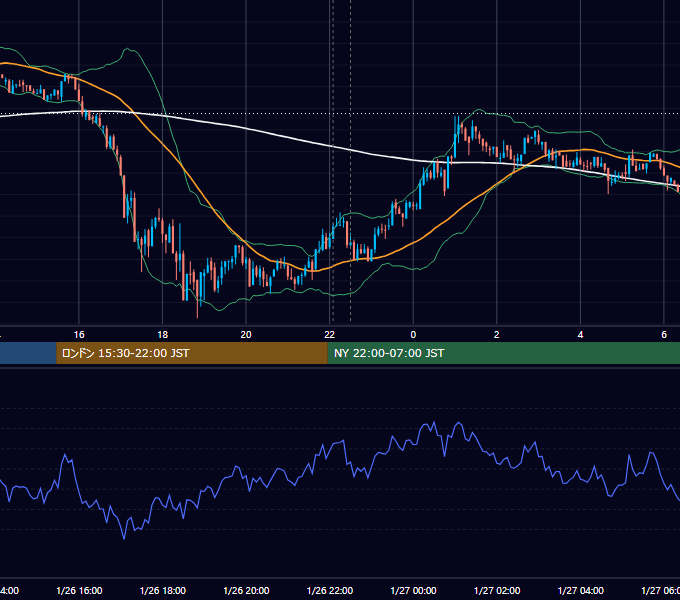Click the 4 hour label on price chart axis
The image size is (680, 600).
pyautogui.click(x=580, y=335)
